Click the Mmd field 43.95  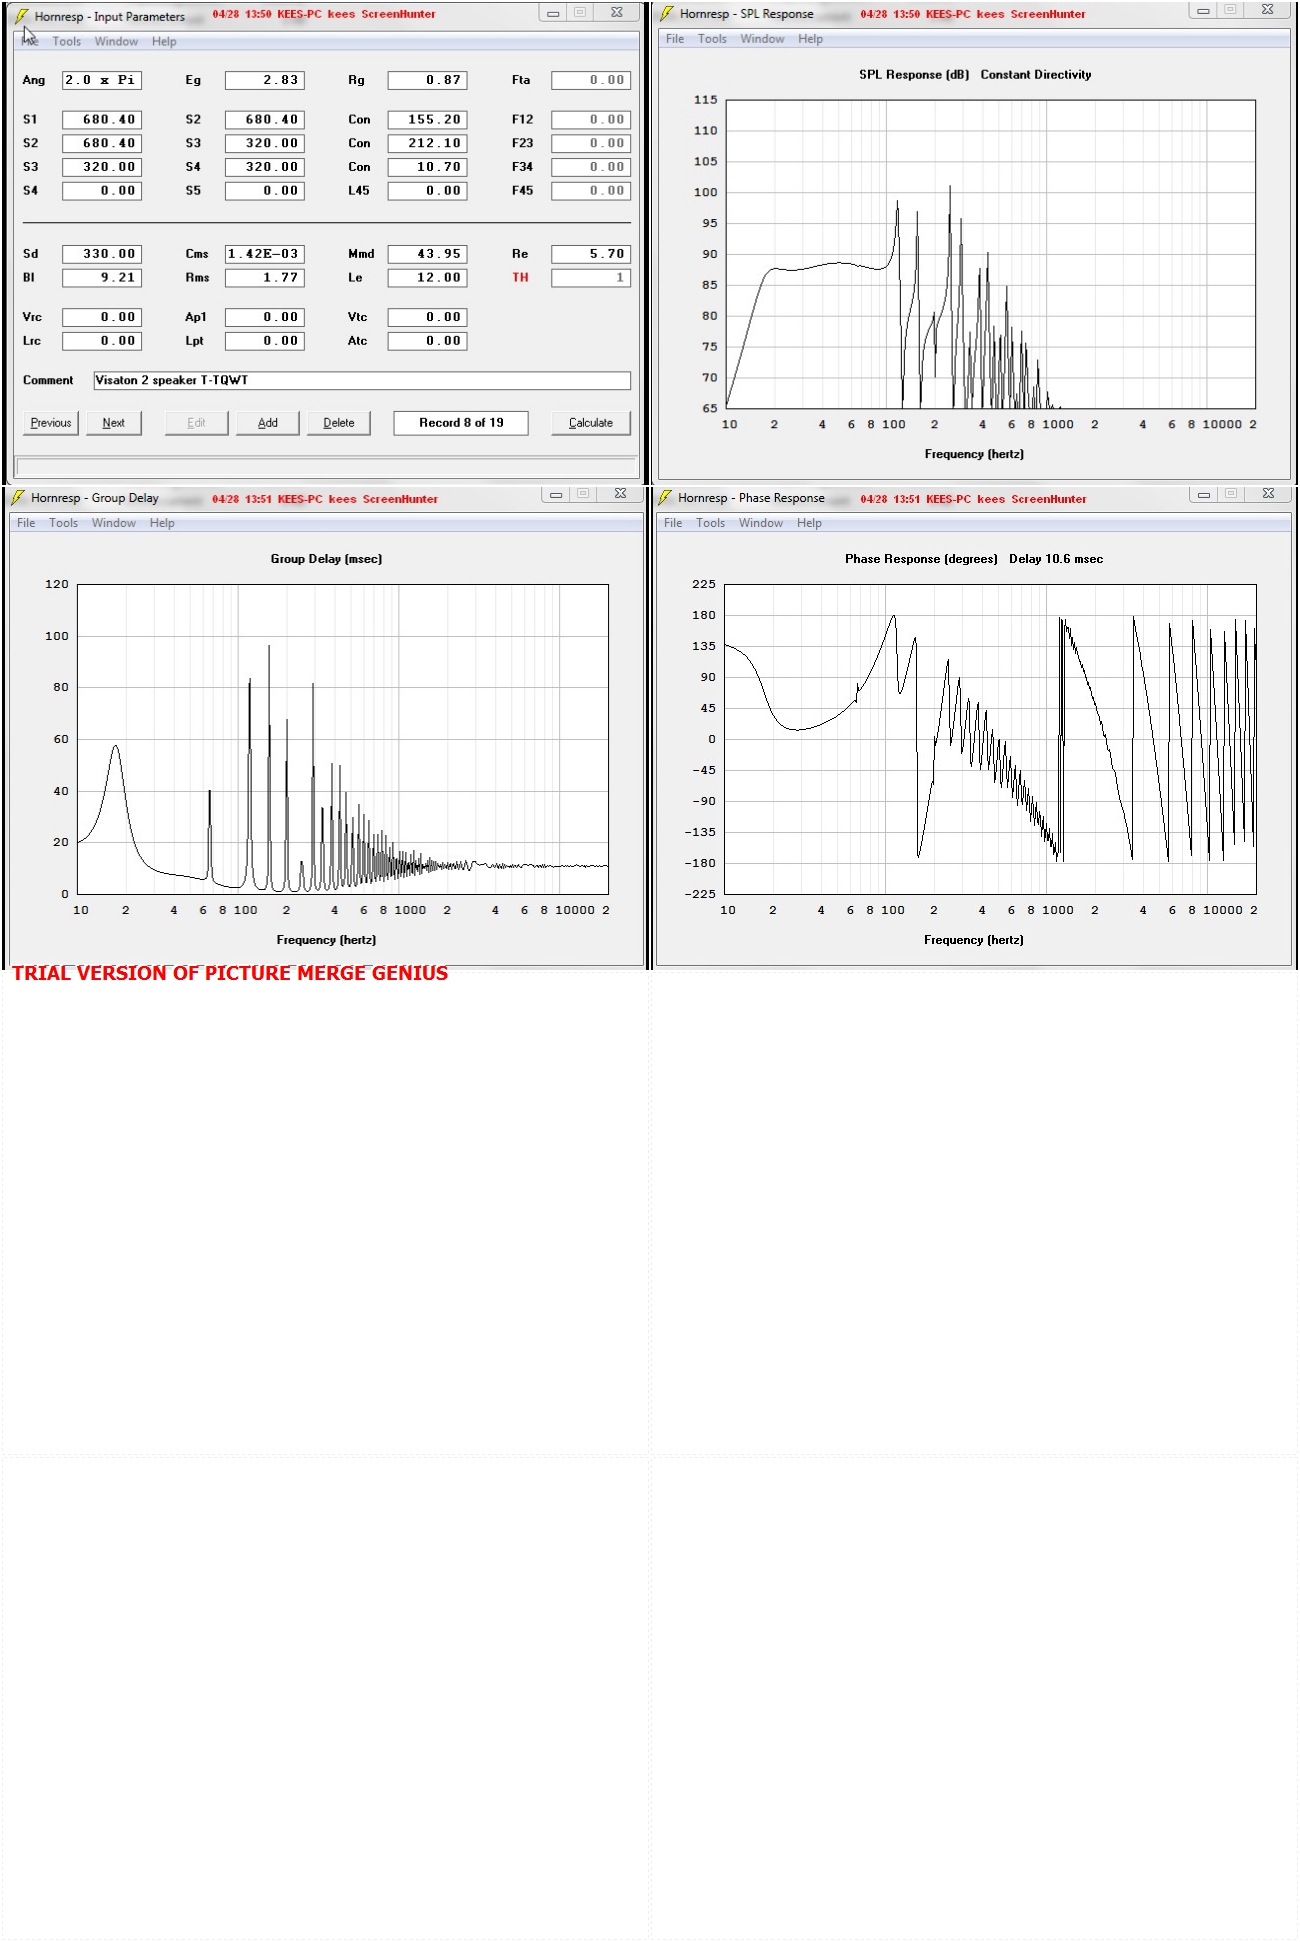coord(427,254)
